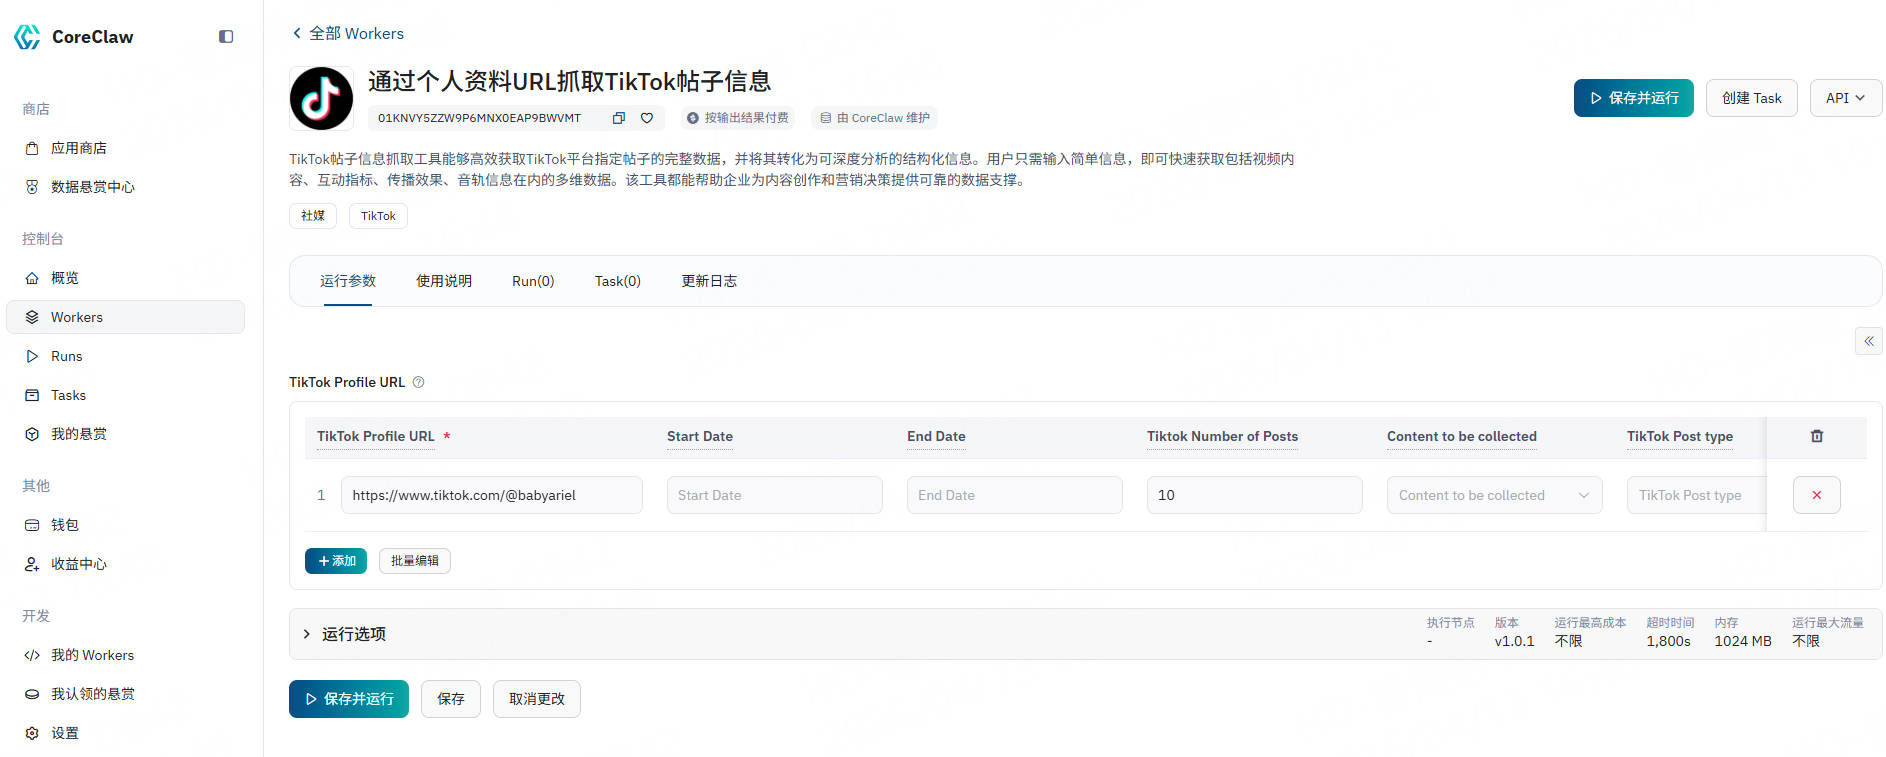Click the trash icon in table header

pyautogui.click(x=1816, y=436)
